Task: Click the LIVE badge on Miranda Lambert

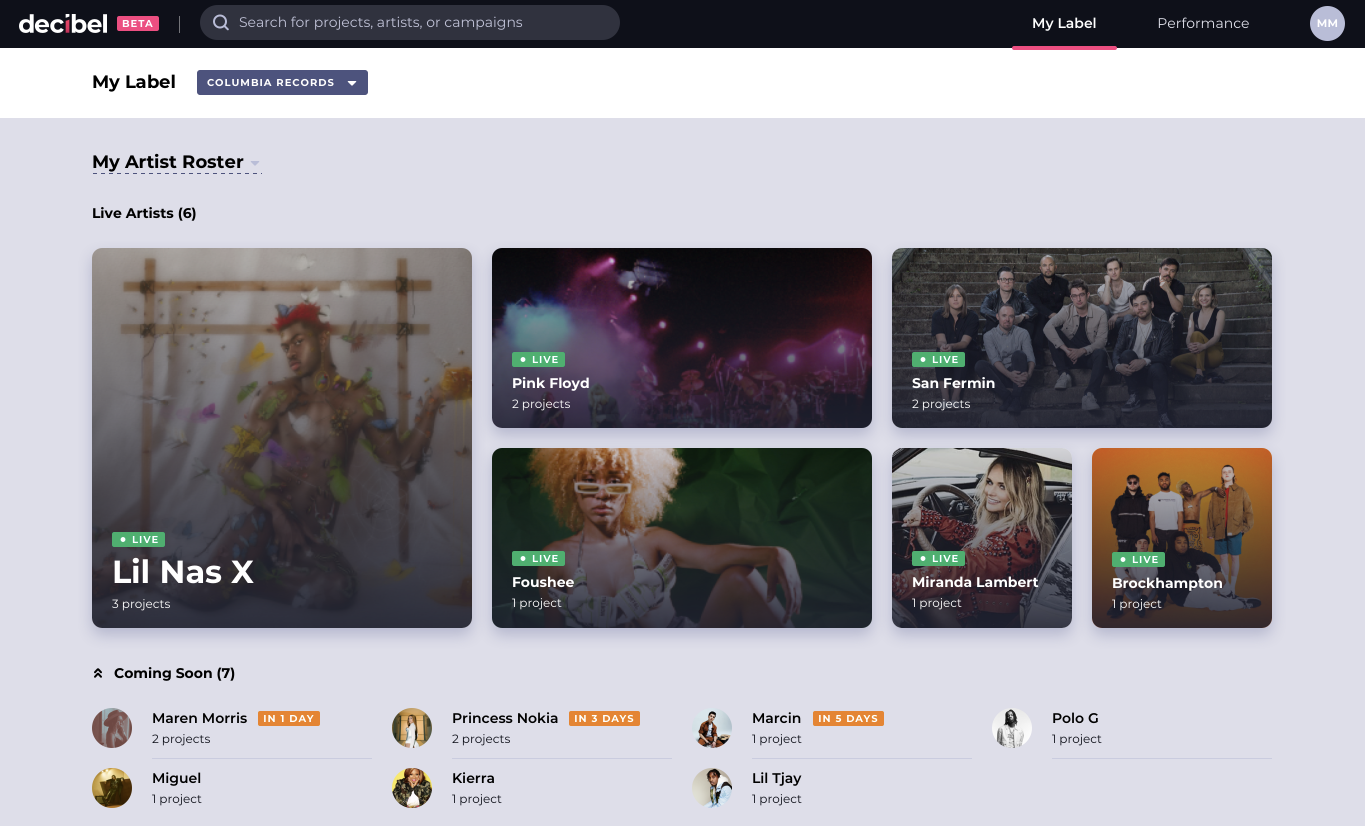Action: point(938,558)
